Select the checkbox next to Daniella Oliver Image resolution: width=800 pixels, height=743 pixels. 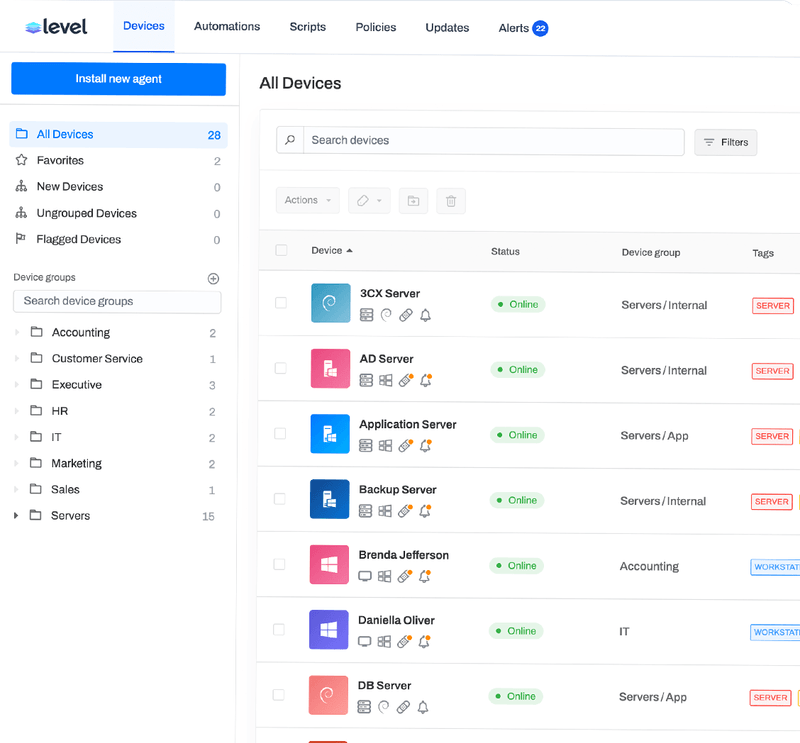click(281, 631)
